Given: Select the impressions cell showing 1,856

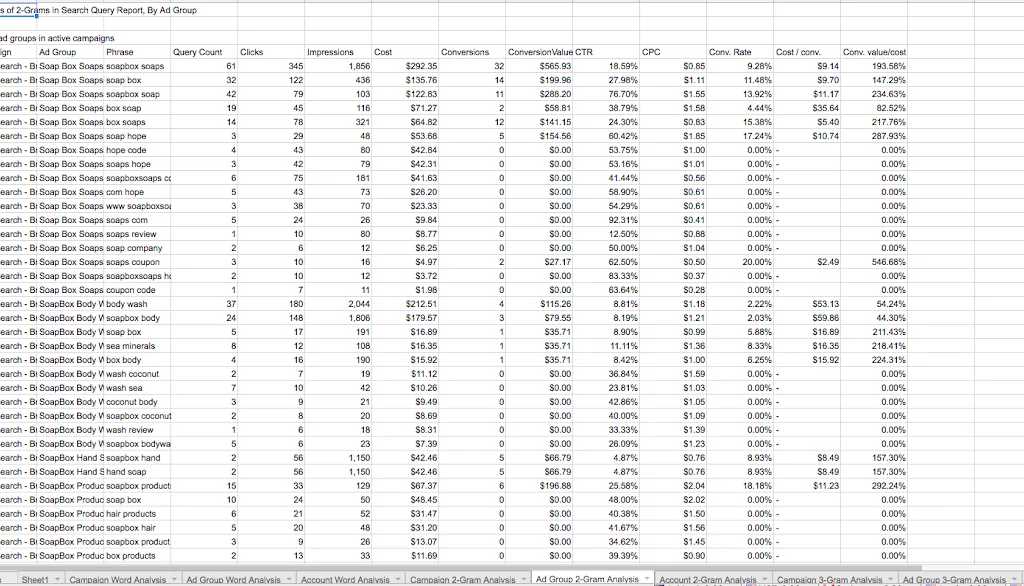Looking at the screenshot, I should [338, 66].
